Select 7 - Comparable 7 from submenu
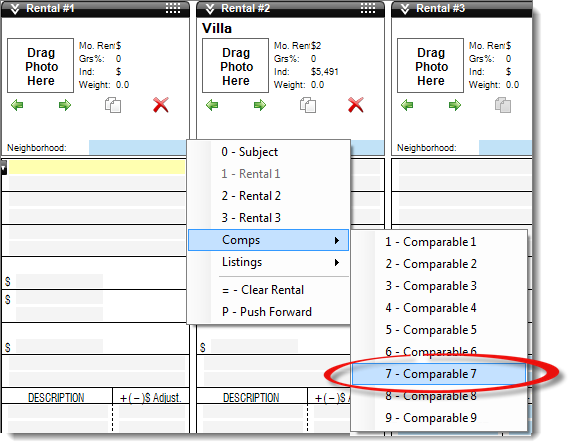571x447 pixels. [x=439, y=374]
